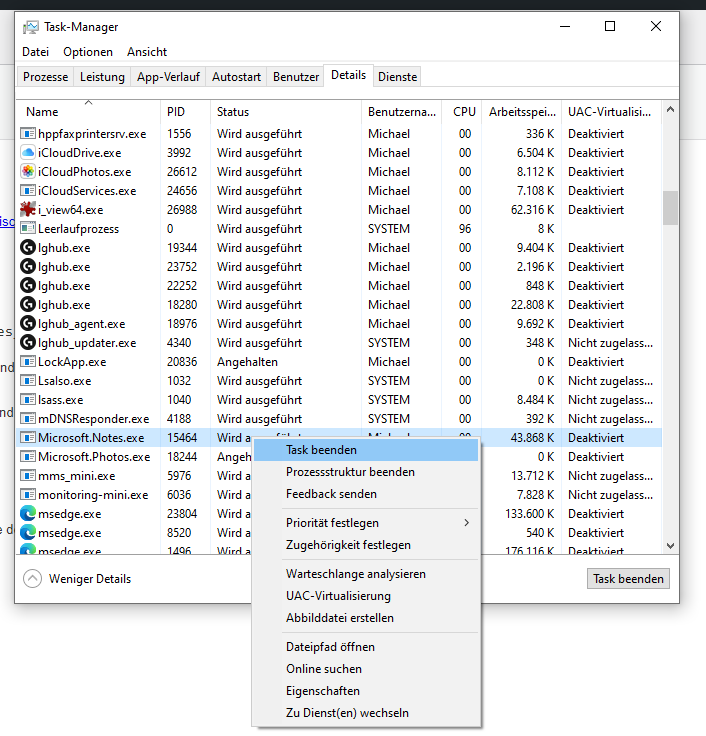Click the mms_mini.exe icon
Image resolution: width=706 pixels, height=736 pixels.
tap(28, 475)
